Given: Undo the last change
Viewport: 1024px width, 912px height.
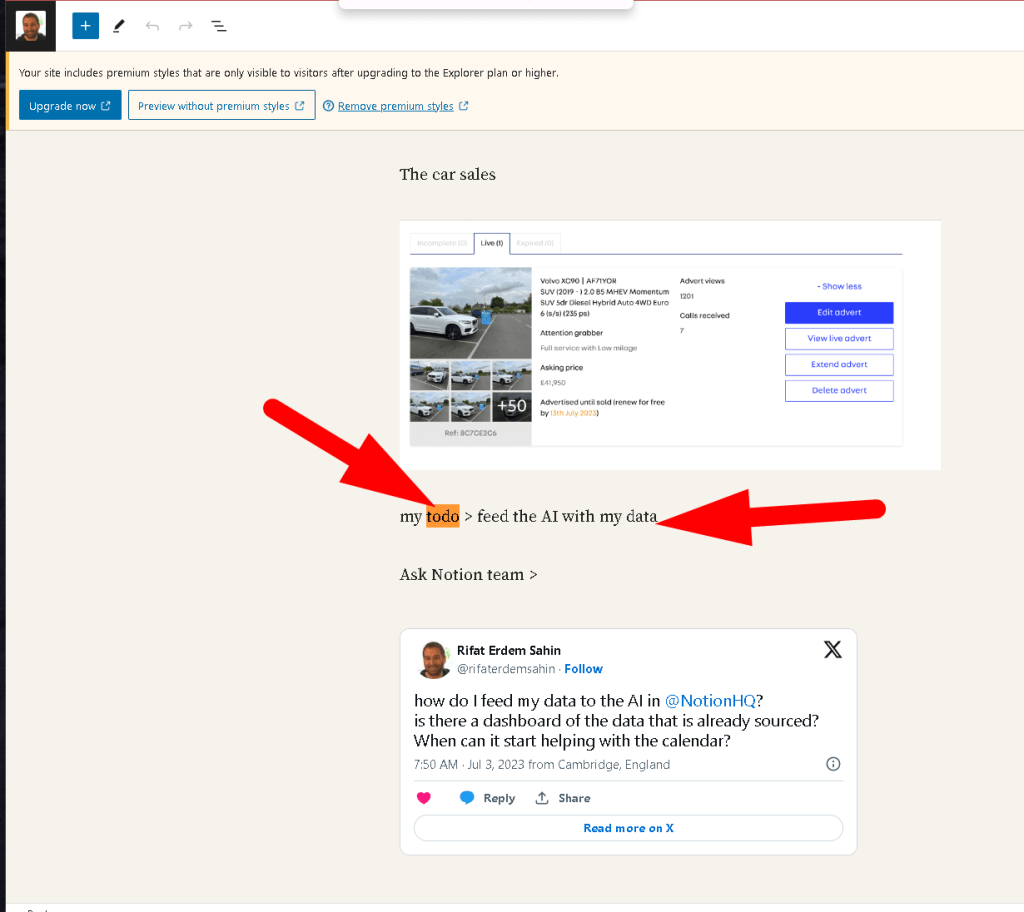Looking at the screenshot, I should [x=152, y=26].
